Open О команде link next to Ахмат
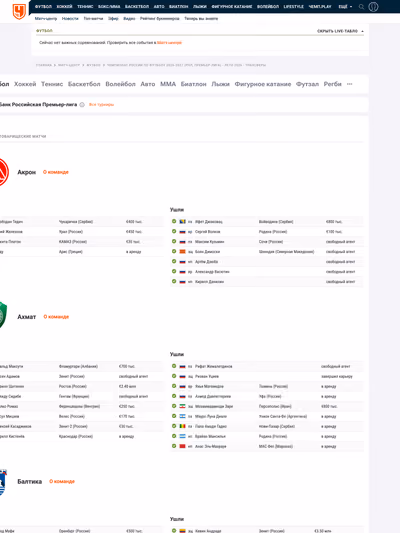 (56, 317)
